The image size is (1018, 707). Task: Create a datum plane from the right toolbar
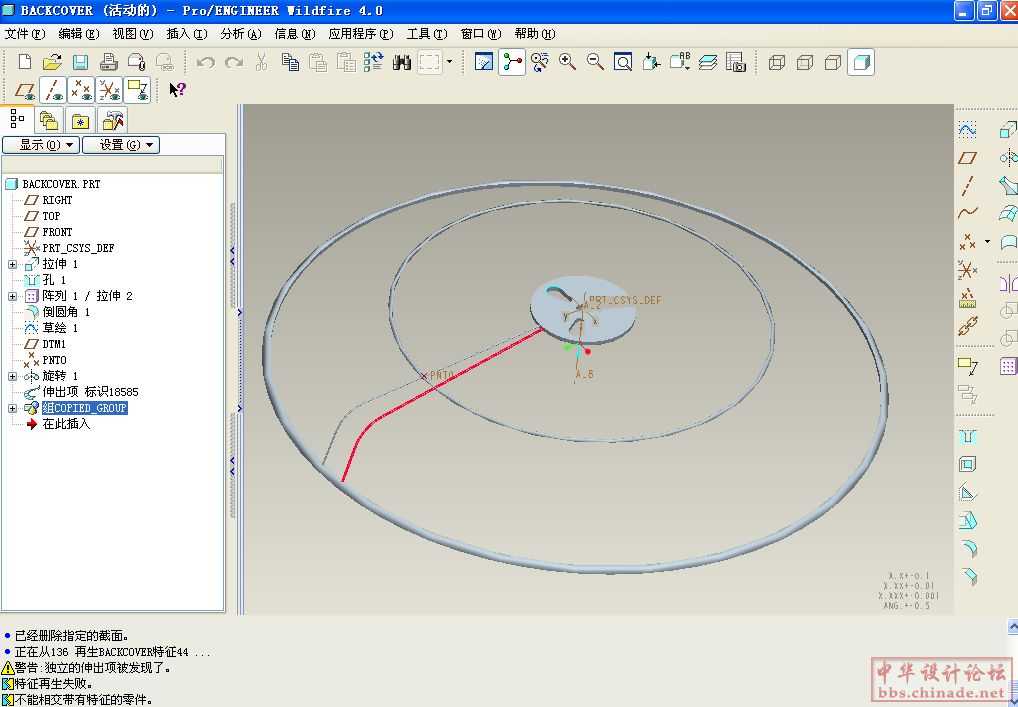967,158
